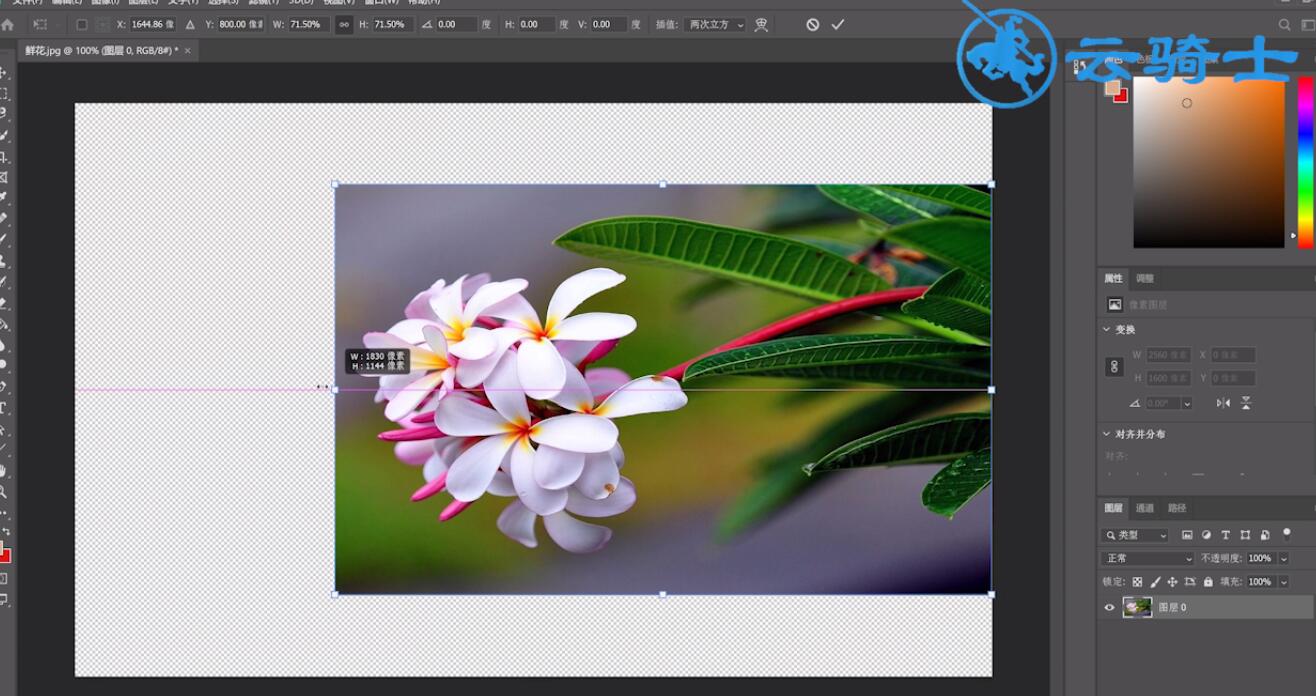Go to the Photoshop Home screen icon
This screenshot has height=696, width=1316.
click(x=8, y=24)
